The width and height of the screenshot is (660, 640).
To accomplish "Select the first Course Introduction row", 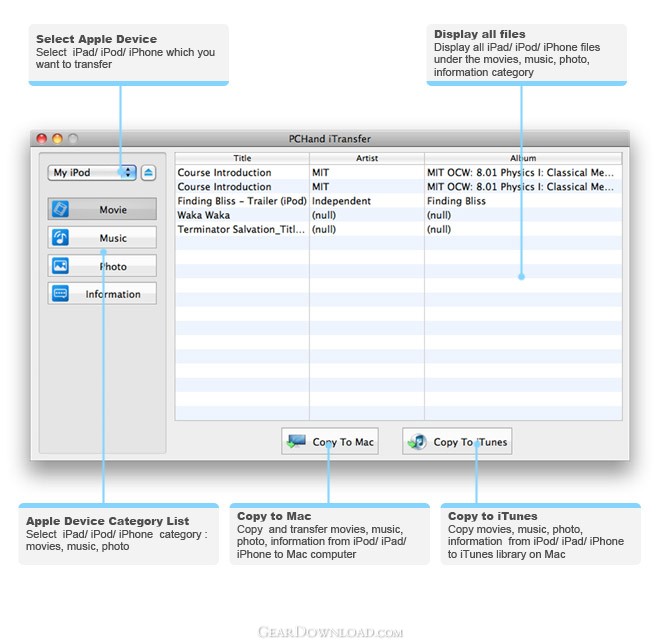I will click(399, 173).
